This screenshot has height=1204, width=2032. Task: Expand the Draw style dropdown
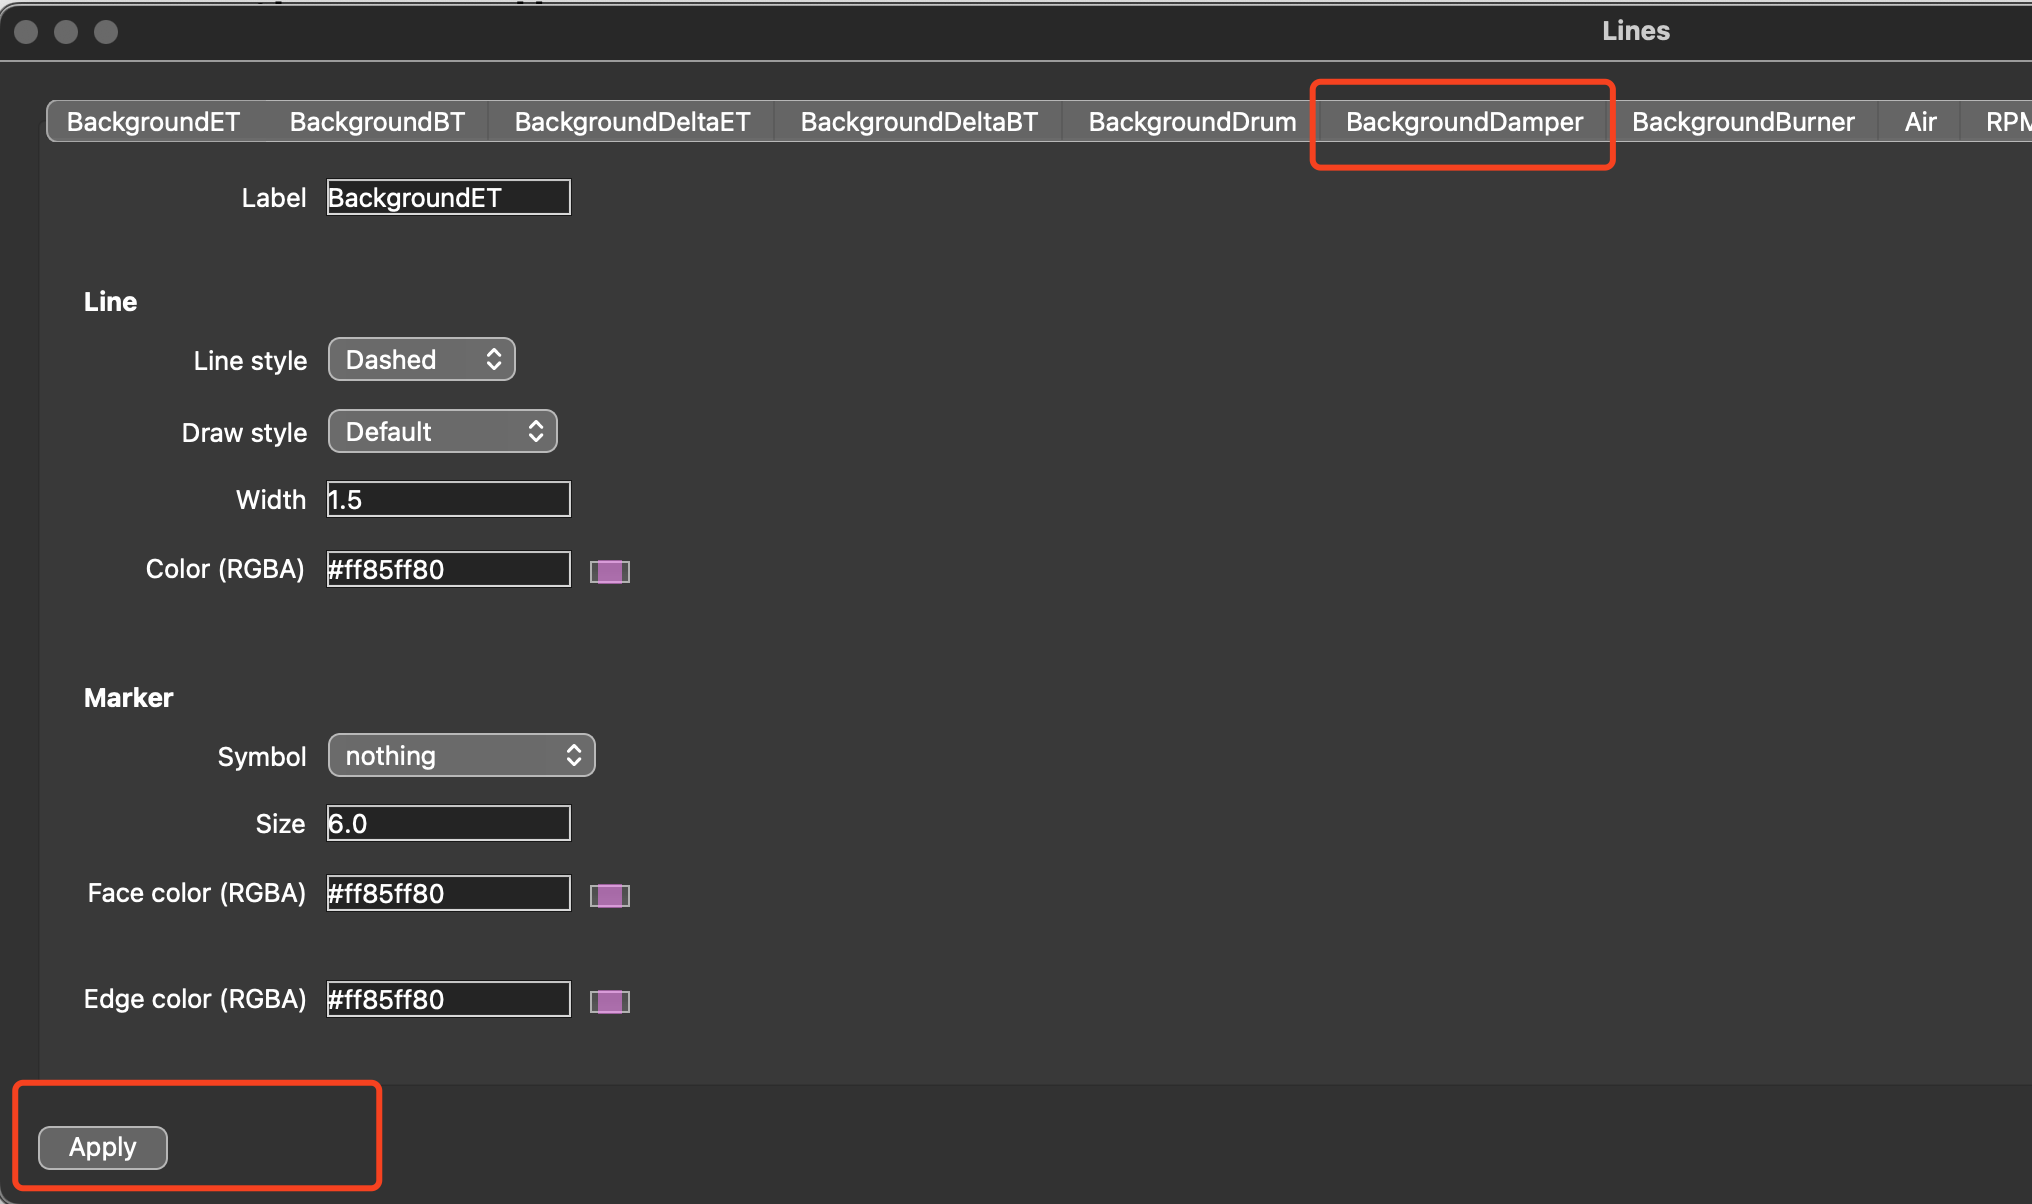(x=442, y=432)
